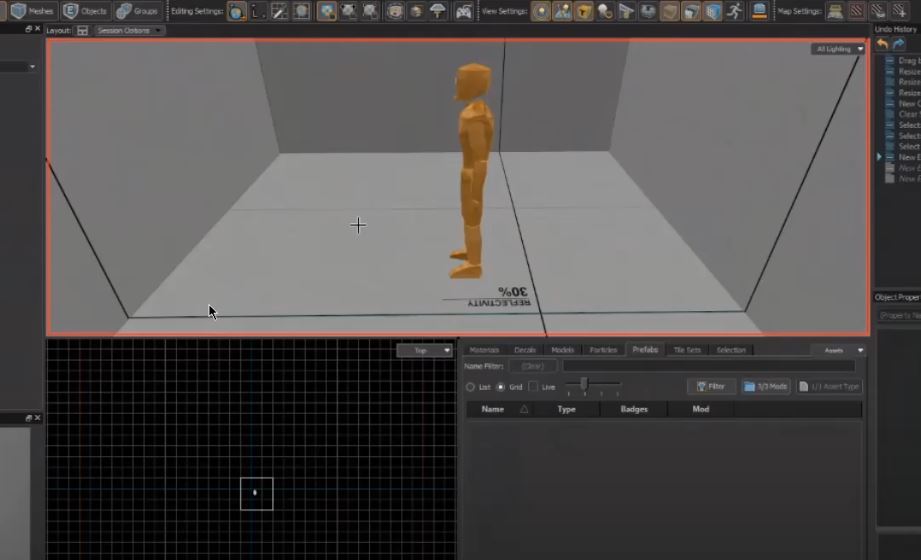
Task: Click the fourth Editing Settings icon, right of the grid pencil
Action: coord(301,11)
